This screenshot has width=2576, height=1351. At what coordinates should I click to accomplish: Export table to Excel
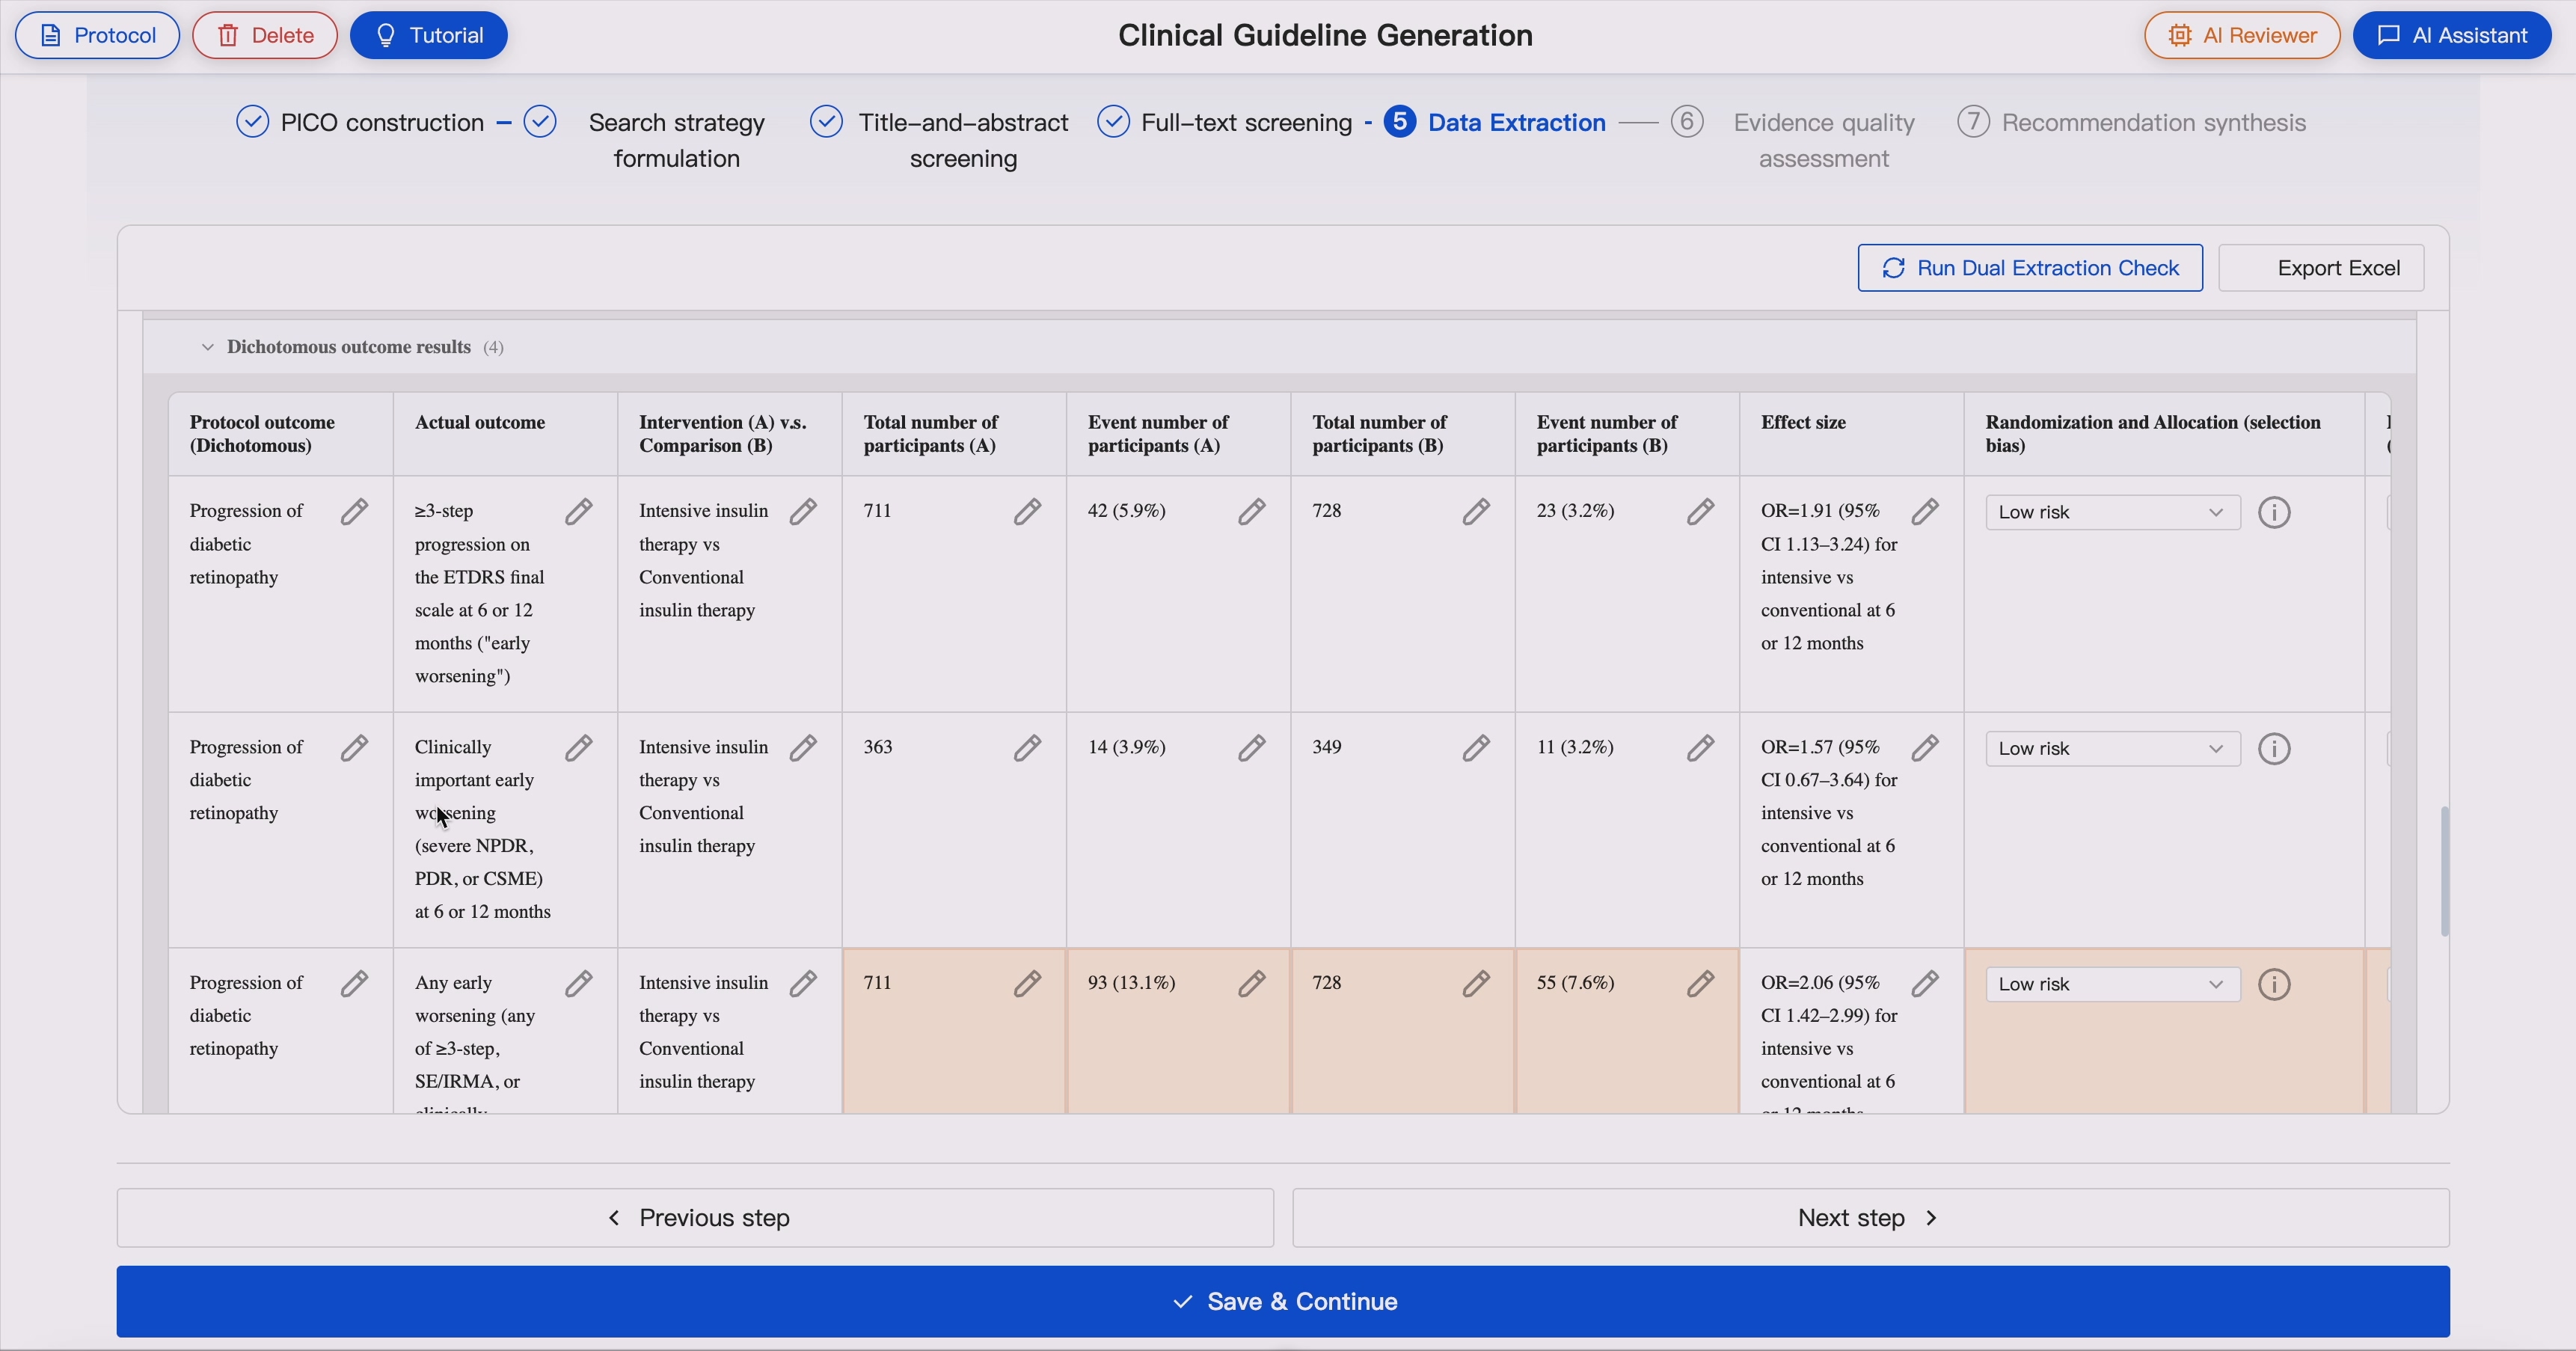coord(2321,268)
